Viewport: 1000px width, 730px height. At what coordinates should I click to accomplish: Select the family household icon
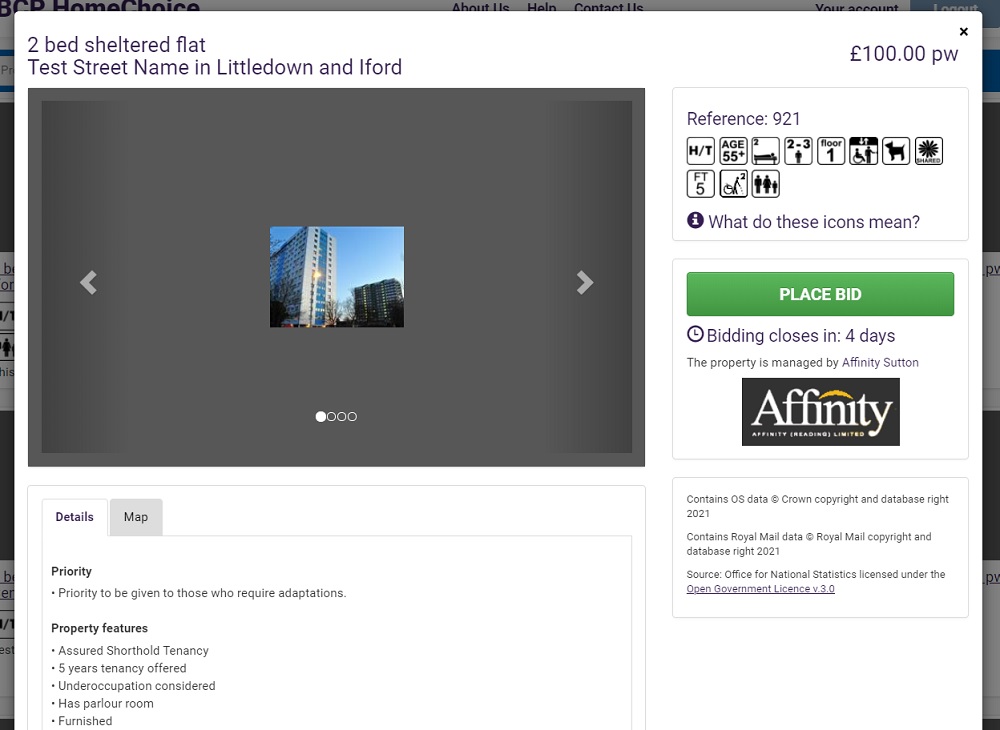pyautogui.click(x=765, y=183)
